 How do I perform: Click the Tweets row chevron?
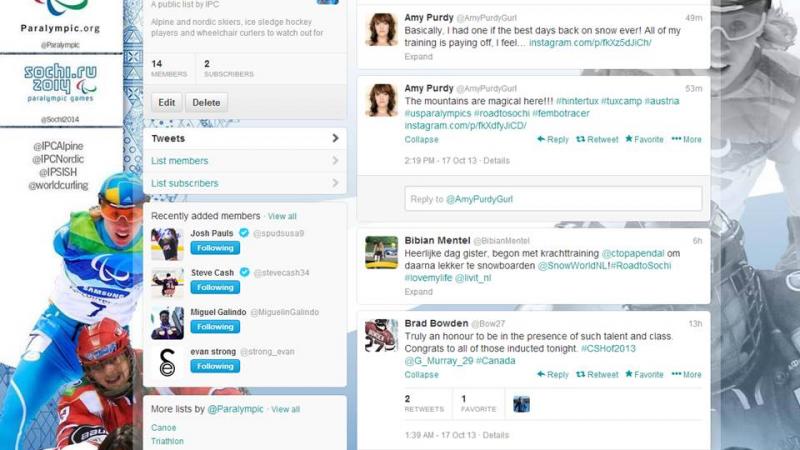335,138
